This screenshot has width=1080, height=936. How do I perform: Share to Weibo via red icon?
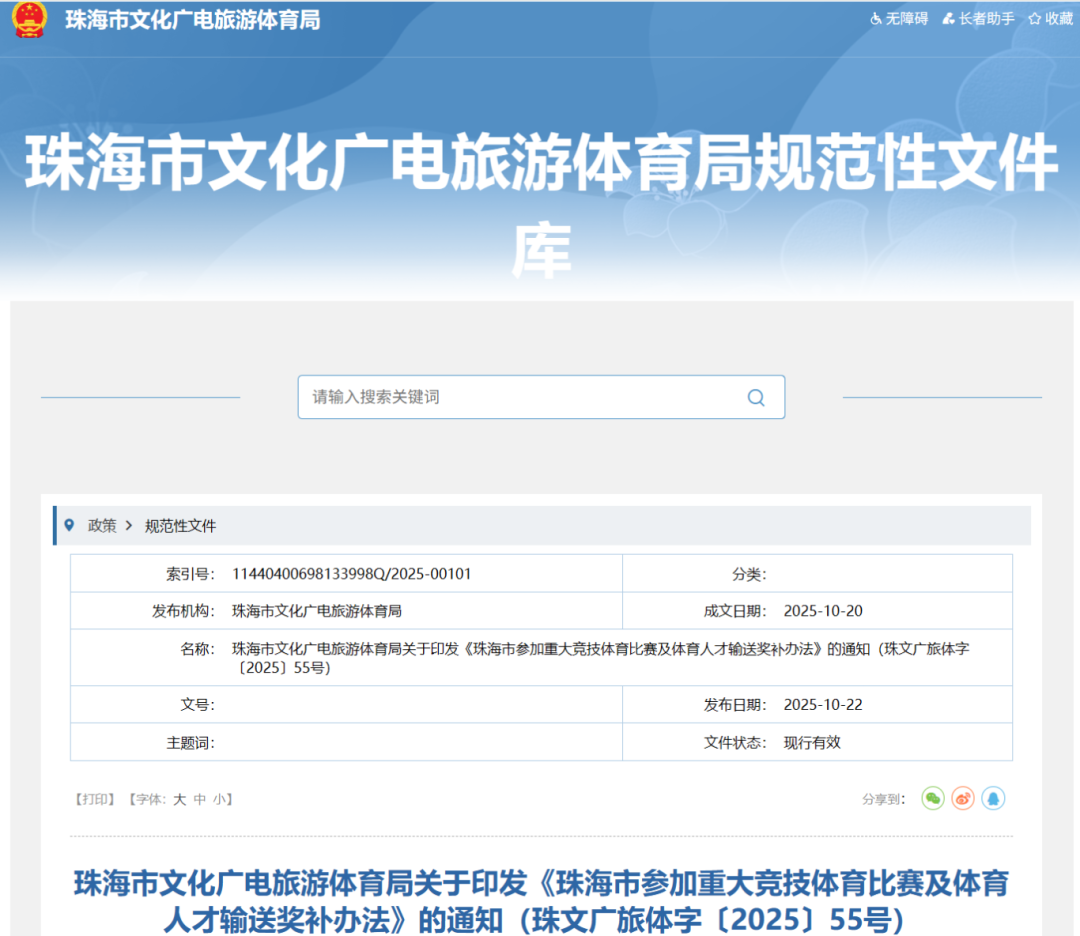tap(963, 798)
